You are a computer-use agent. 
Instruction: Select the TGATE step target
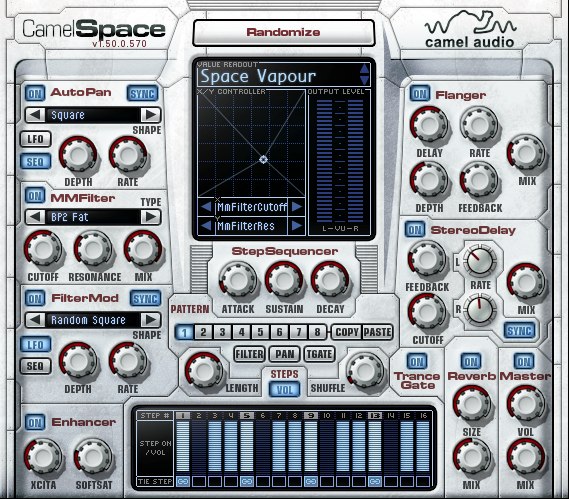coord(319,354)
